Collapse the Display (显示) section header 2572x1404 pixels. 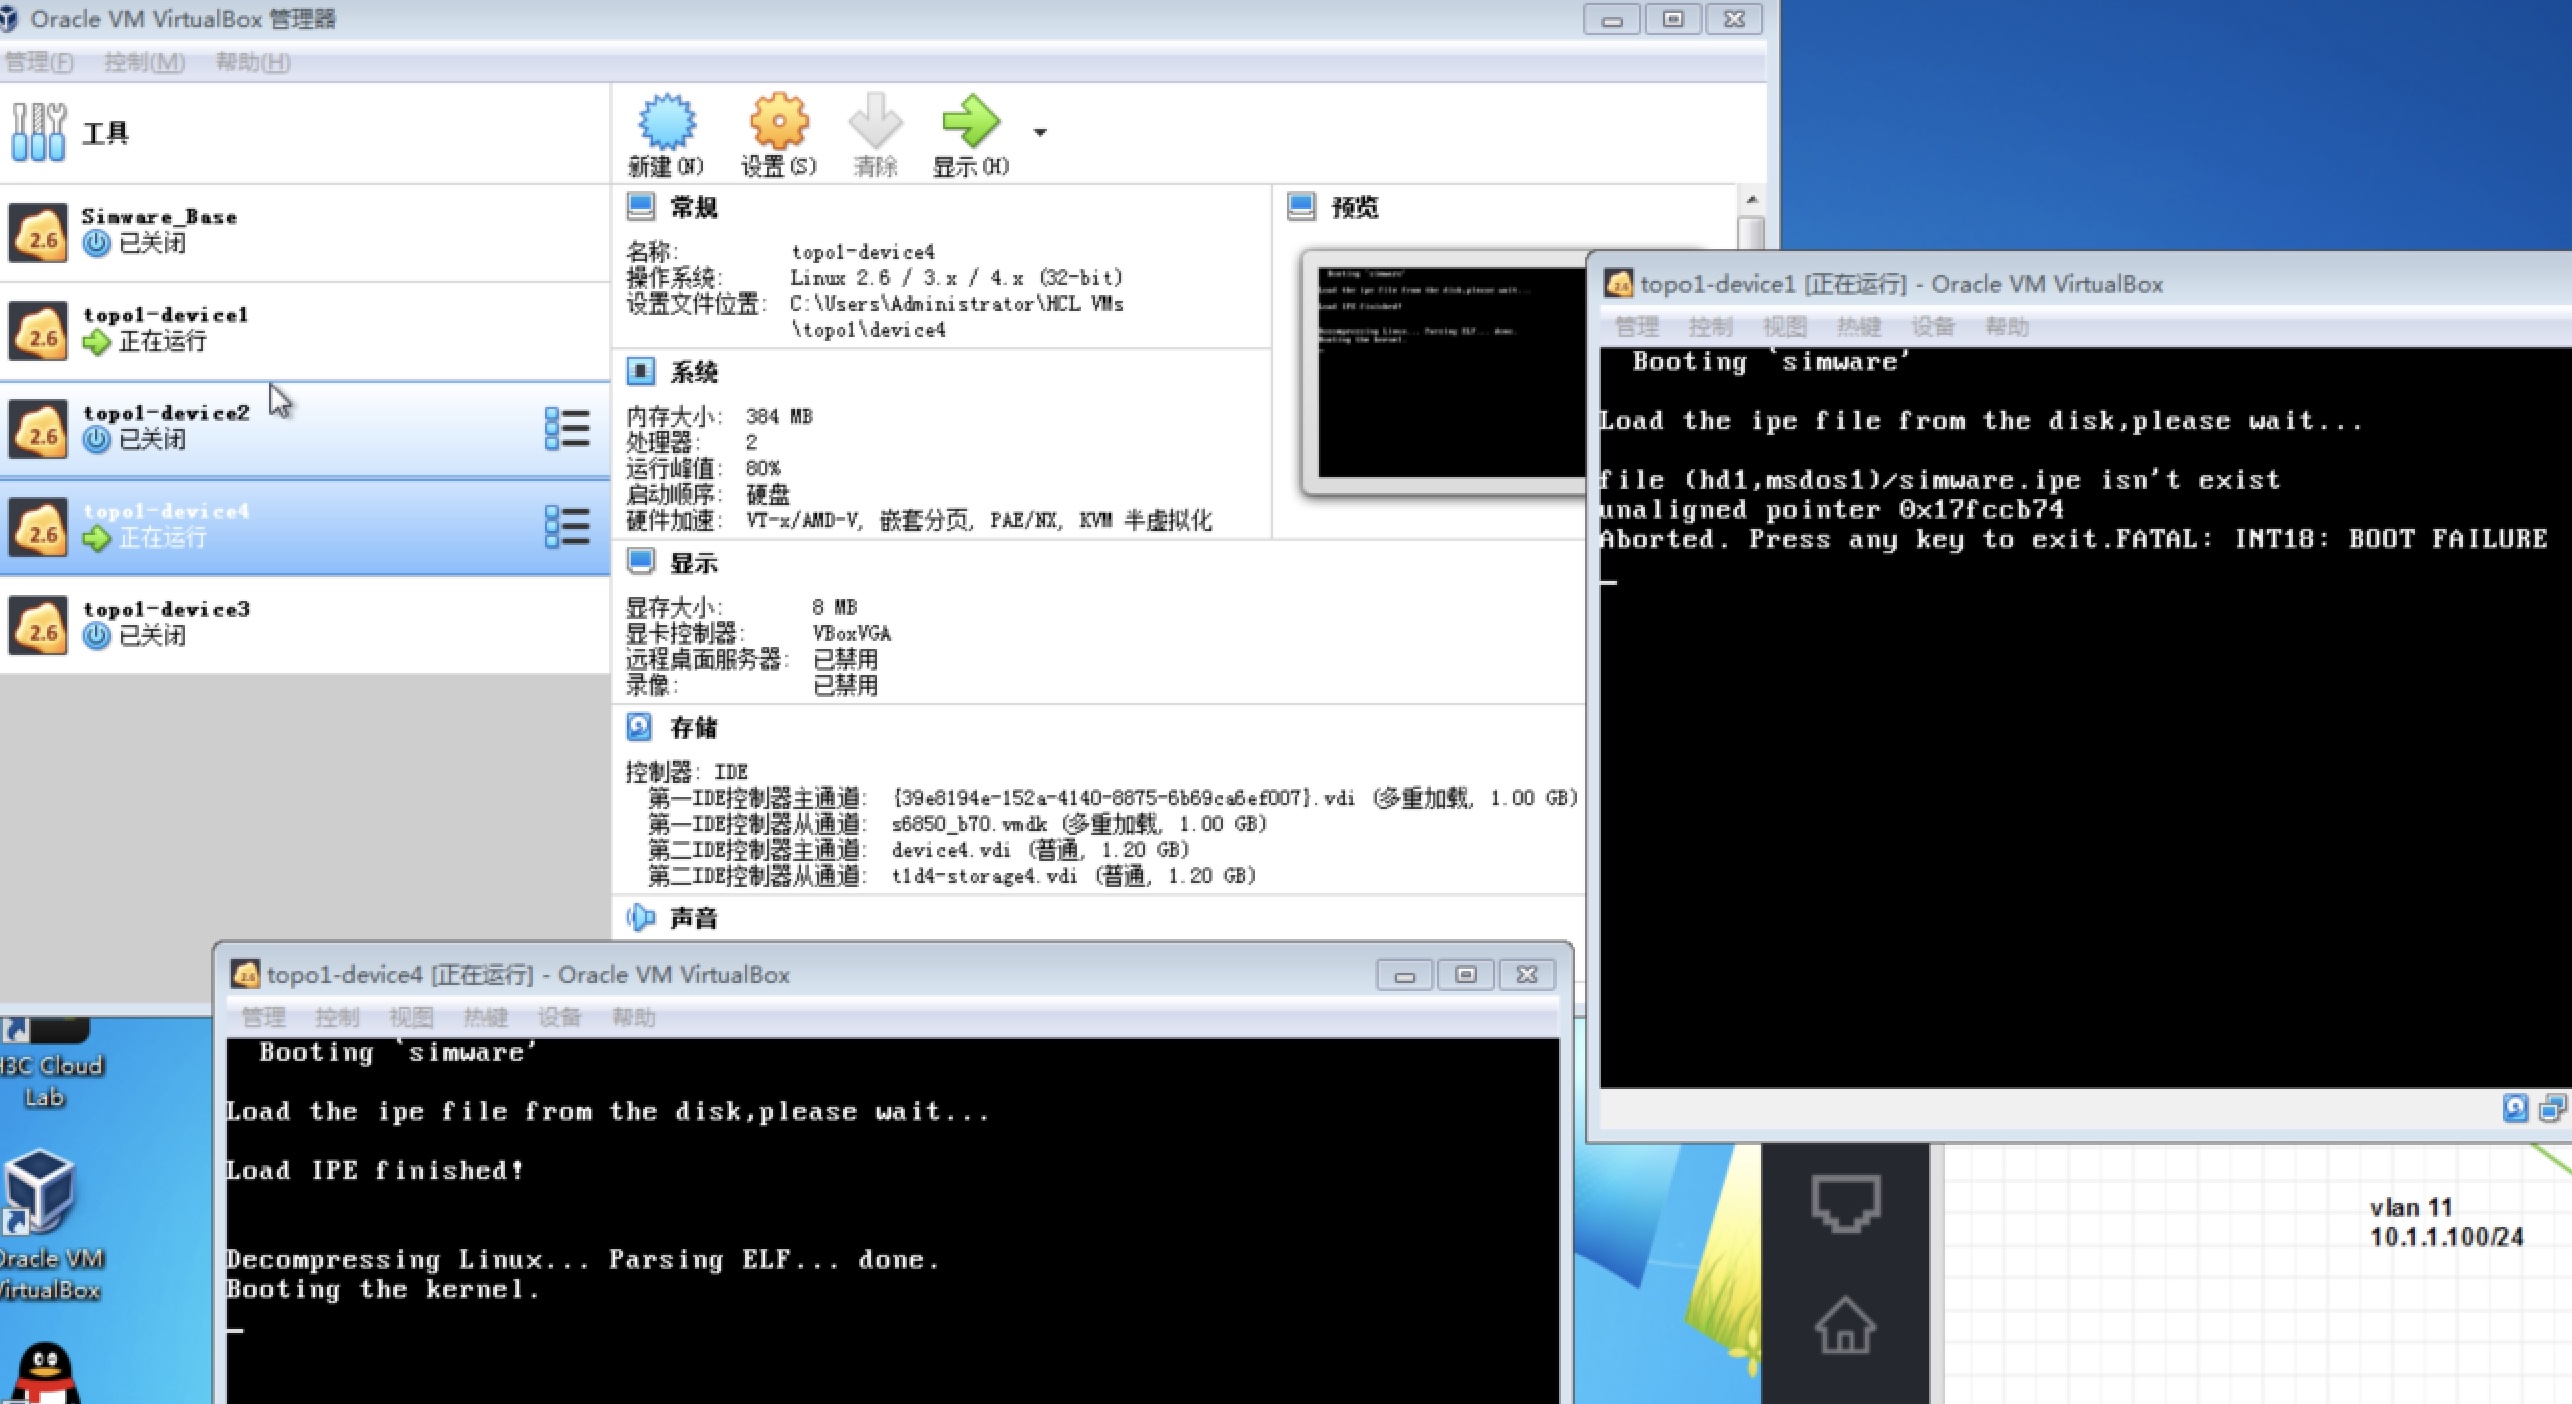point(693,563)
